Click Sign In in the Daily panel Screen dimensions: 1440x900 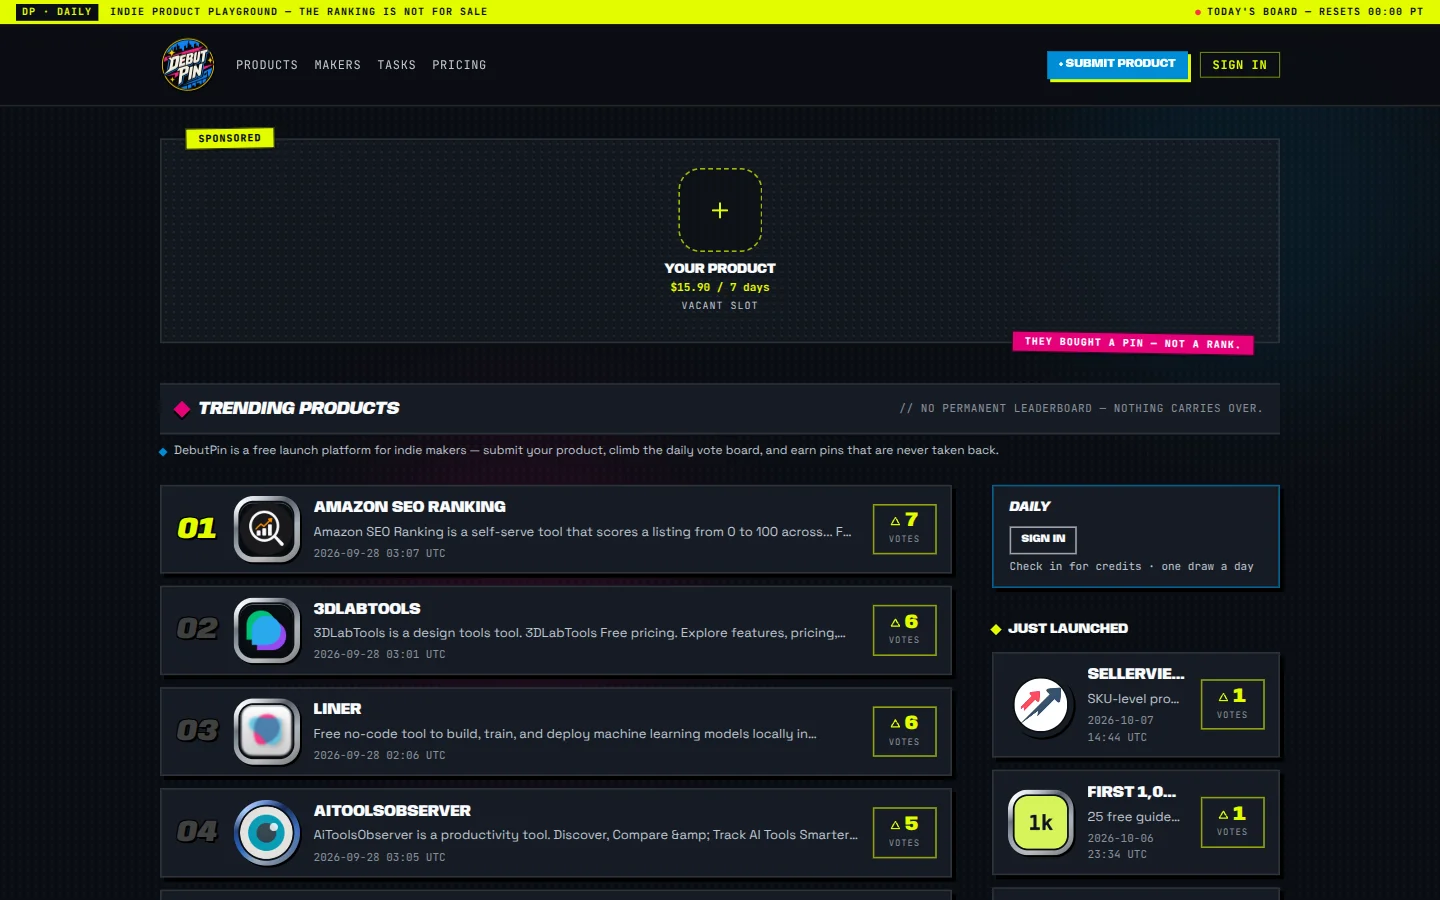(x=1043, y=539)
